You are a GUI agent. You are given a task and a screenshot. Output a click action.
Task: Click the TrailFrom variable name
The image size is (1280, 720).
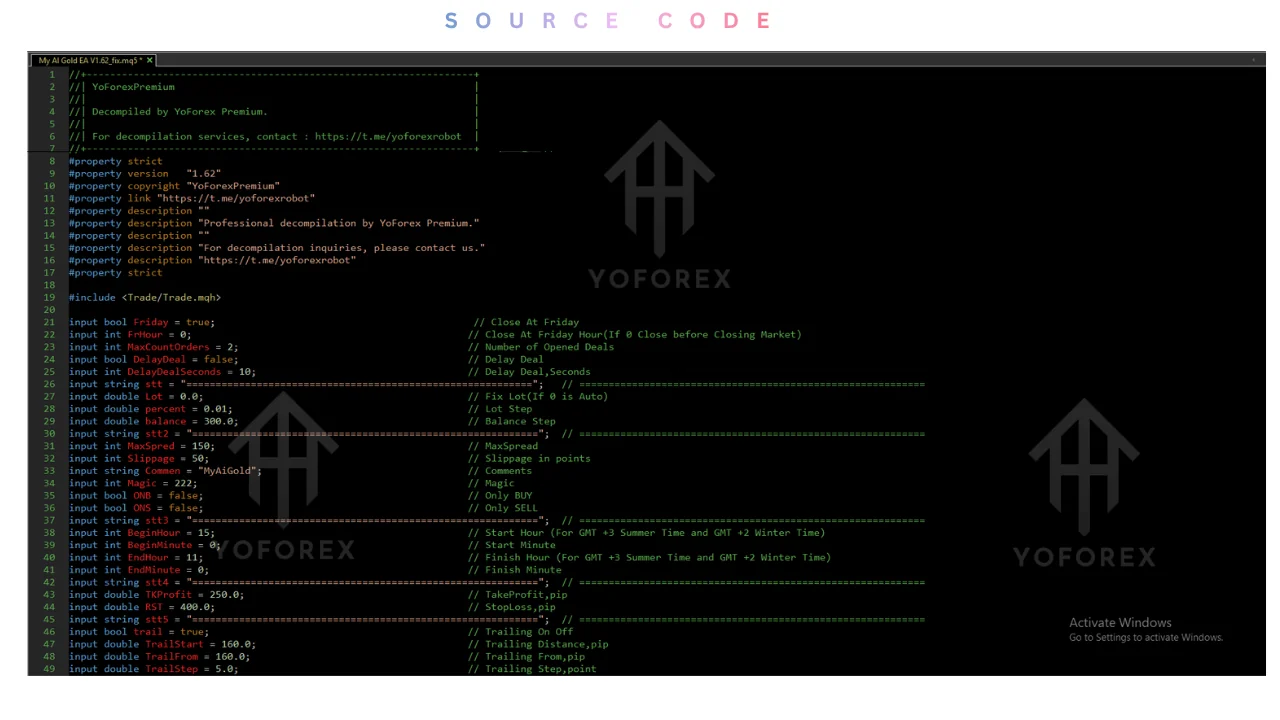tap(171, 656)
